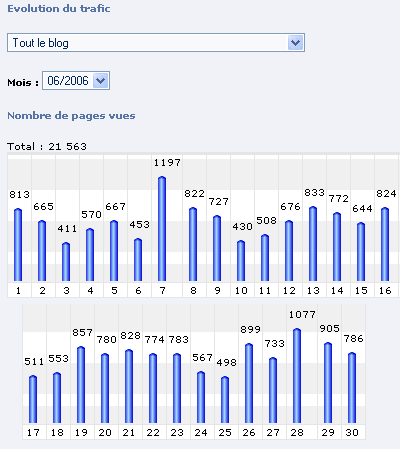The height and width of the screenshot is (449, 400).
Task: Click the day 25 bar valued 498
Action: pyautogui.click(x=225, y=400)
